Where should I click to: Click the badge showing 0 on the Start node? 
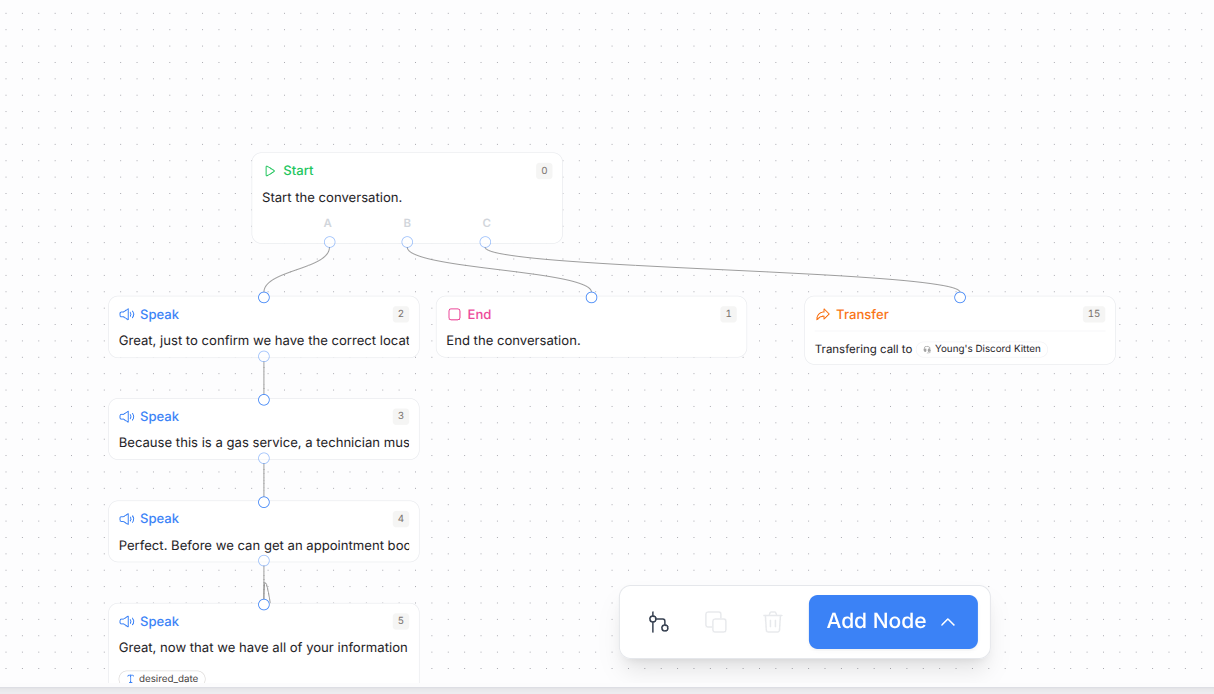[544, 170]
